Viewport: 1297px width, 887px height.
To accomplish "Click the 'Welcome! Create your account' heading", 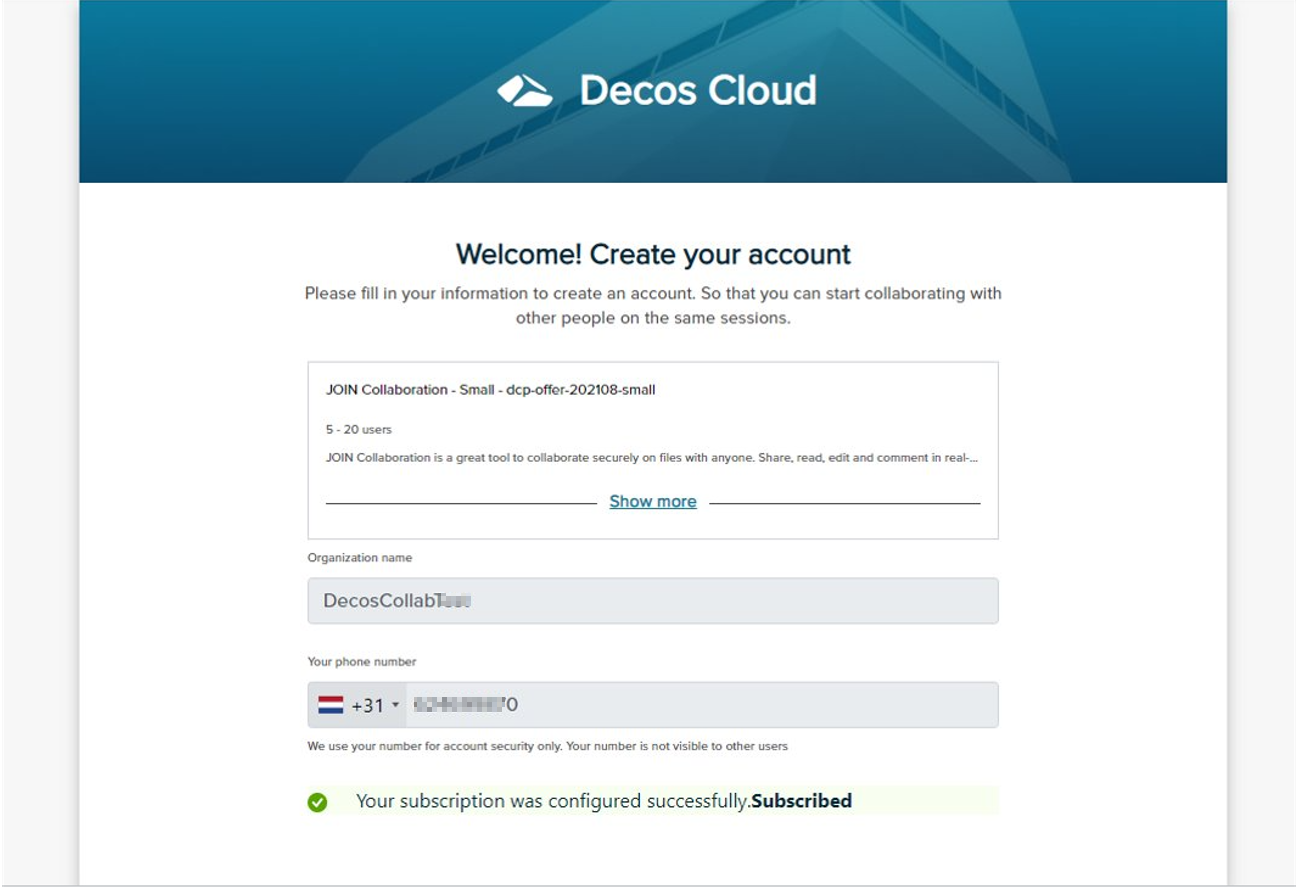I will tap(653, 254).
